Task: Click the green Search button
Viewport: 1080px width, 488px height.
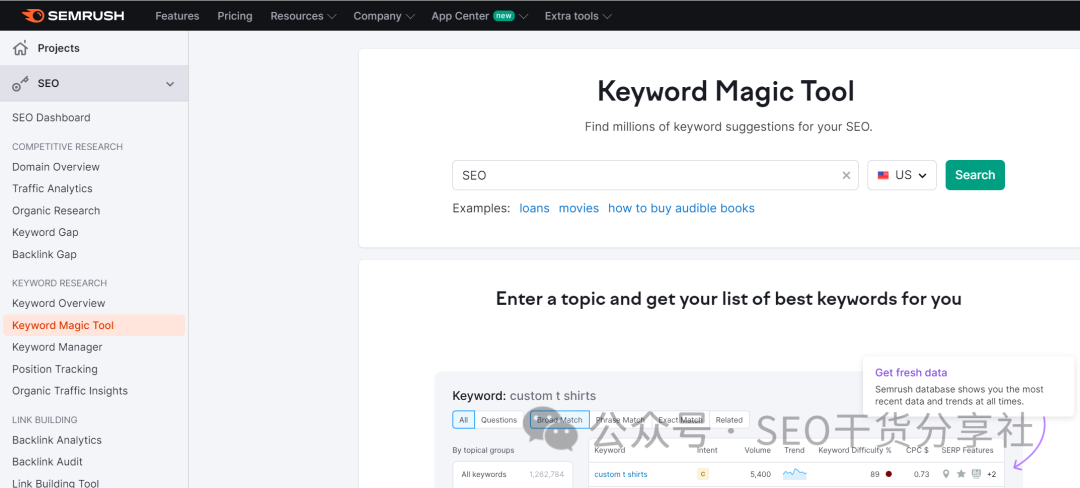Action: [x=975, y=175]
